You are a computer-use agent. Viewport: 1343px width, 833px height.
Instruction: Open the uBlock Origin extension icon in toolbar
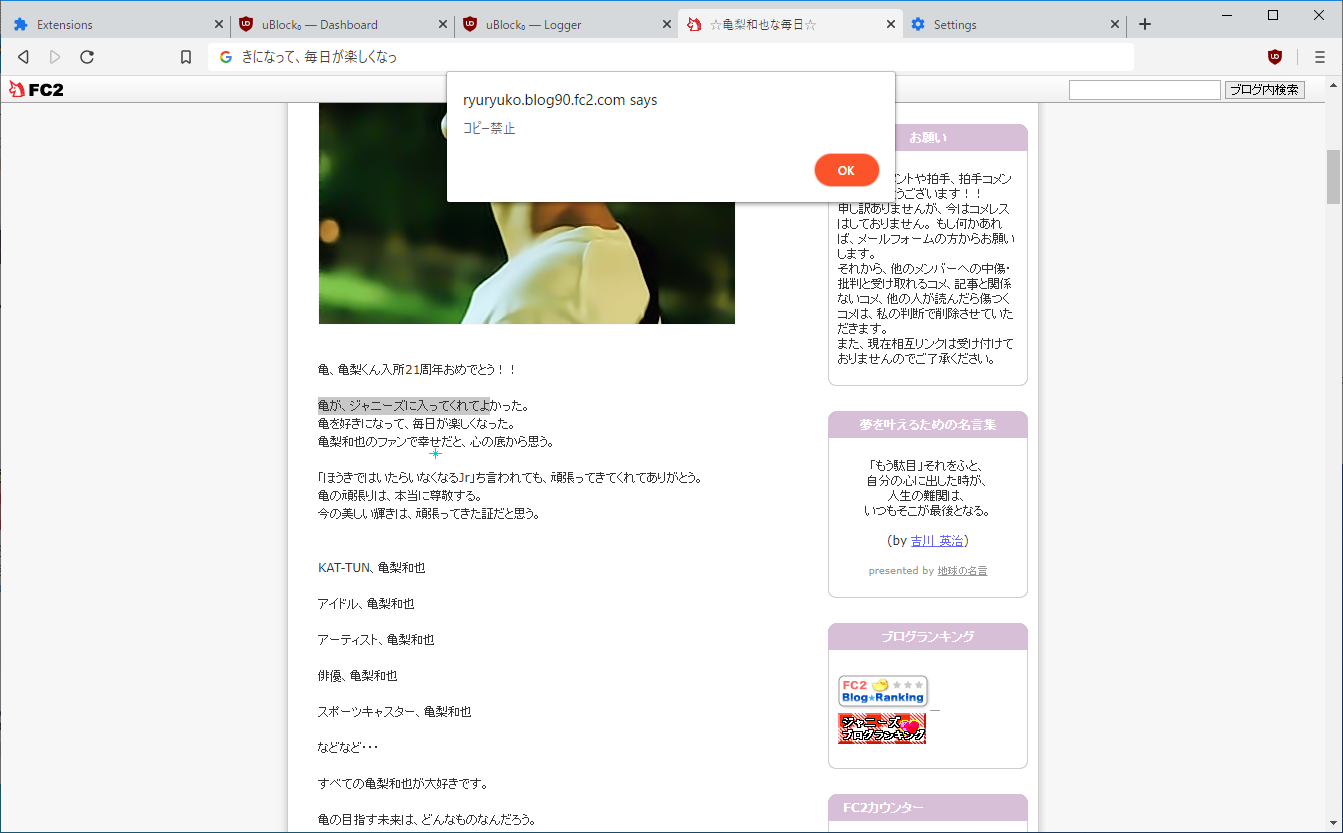tap(1274, 57)
